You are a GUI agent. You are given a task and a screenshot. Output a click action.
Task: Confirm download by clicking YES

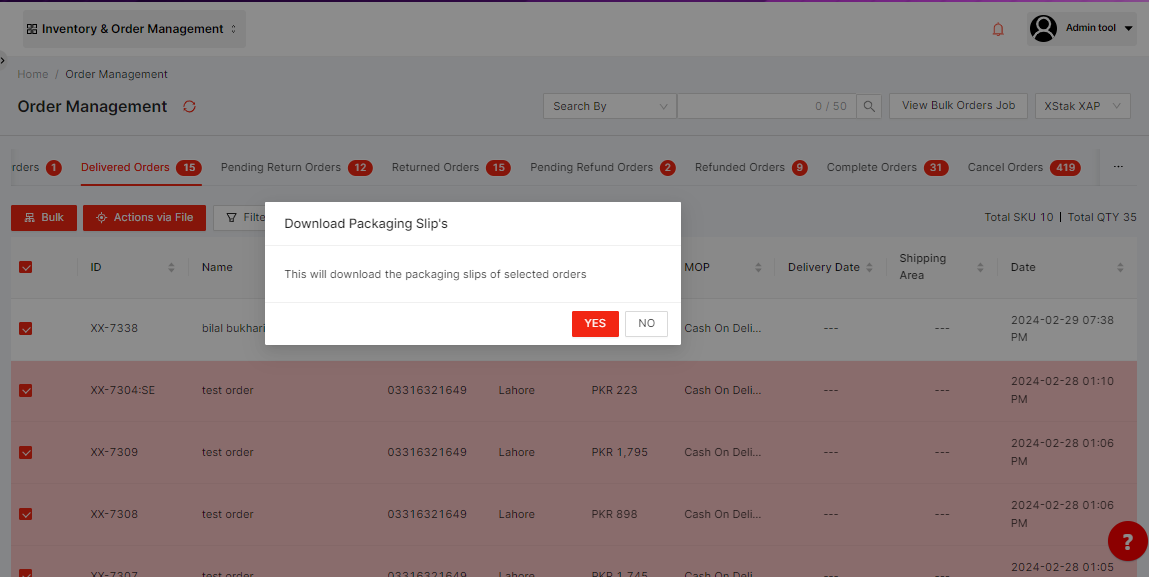click(595, 323)
